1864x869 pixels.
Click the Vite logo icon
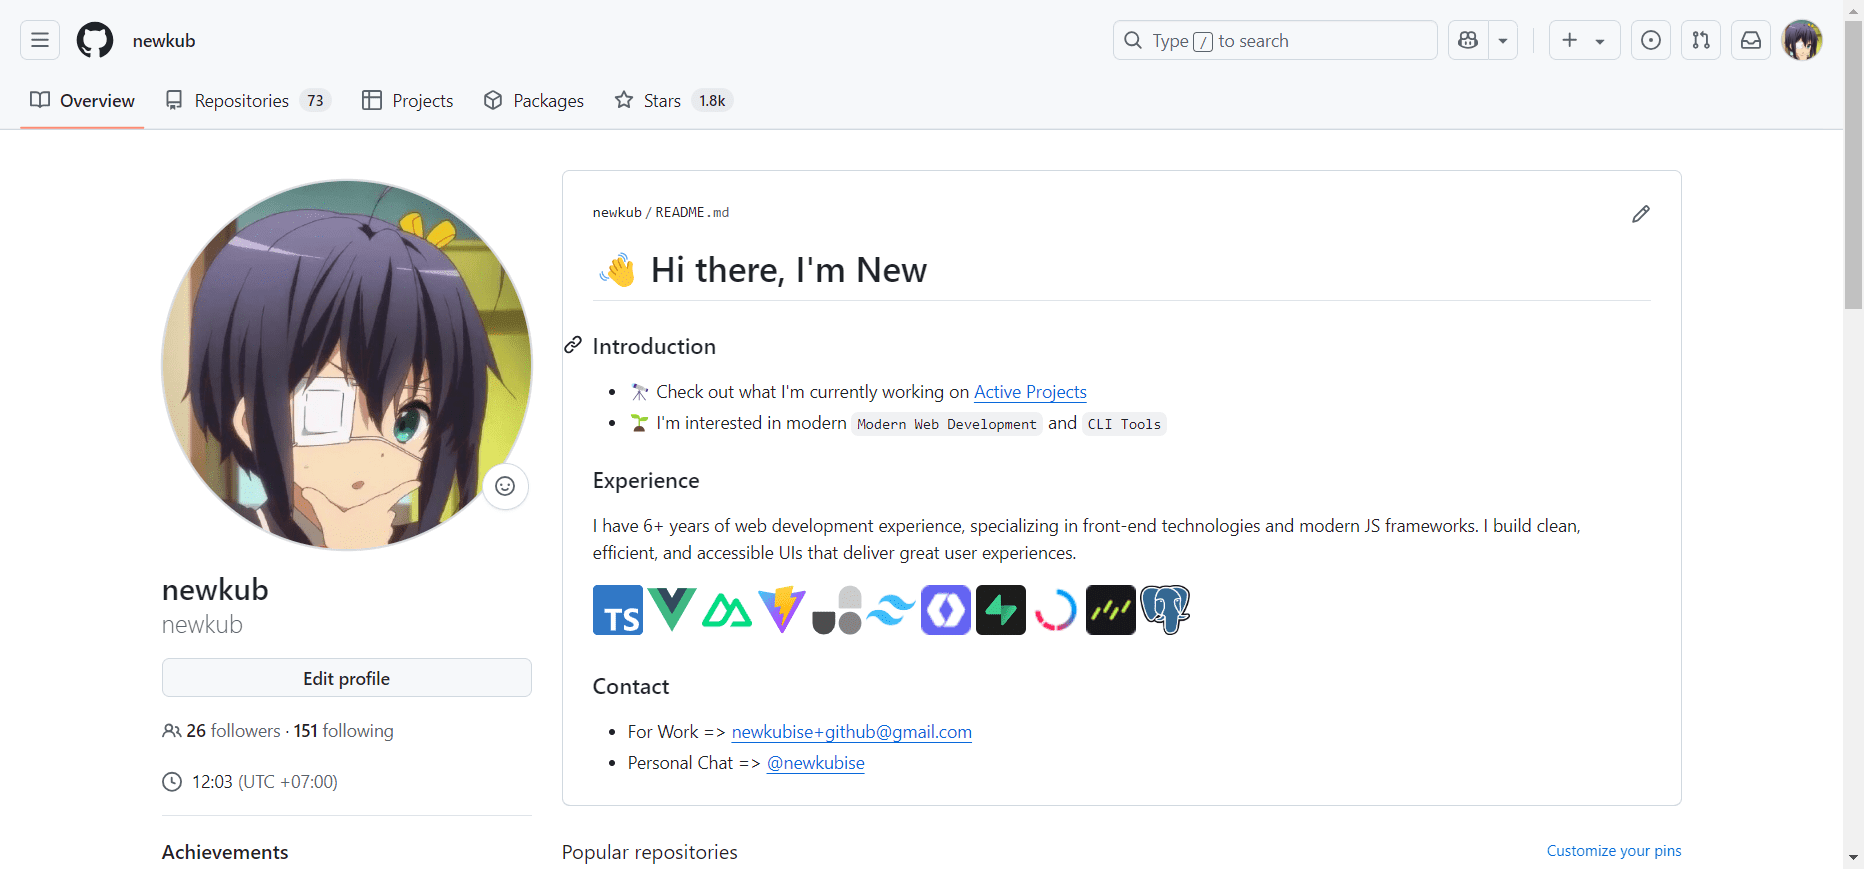point(782,610)
